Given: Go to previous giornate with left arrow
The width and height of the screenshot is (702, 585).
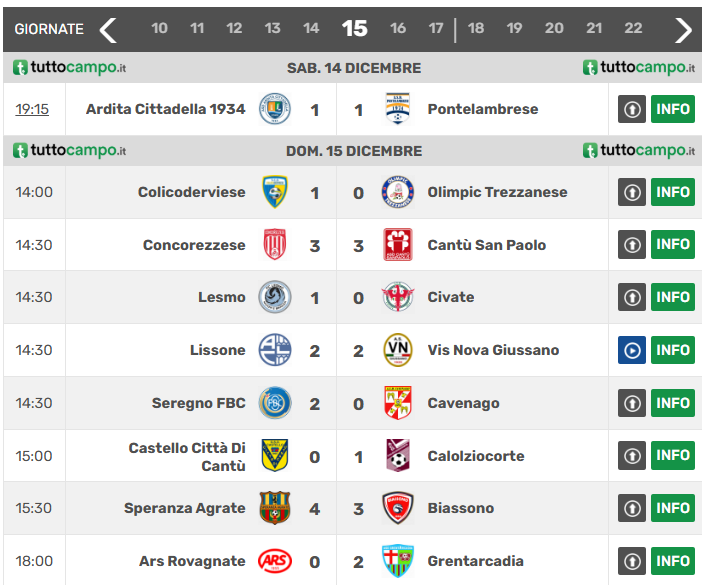Looking at the screenshot, I should point(108,29).
